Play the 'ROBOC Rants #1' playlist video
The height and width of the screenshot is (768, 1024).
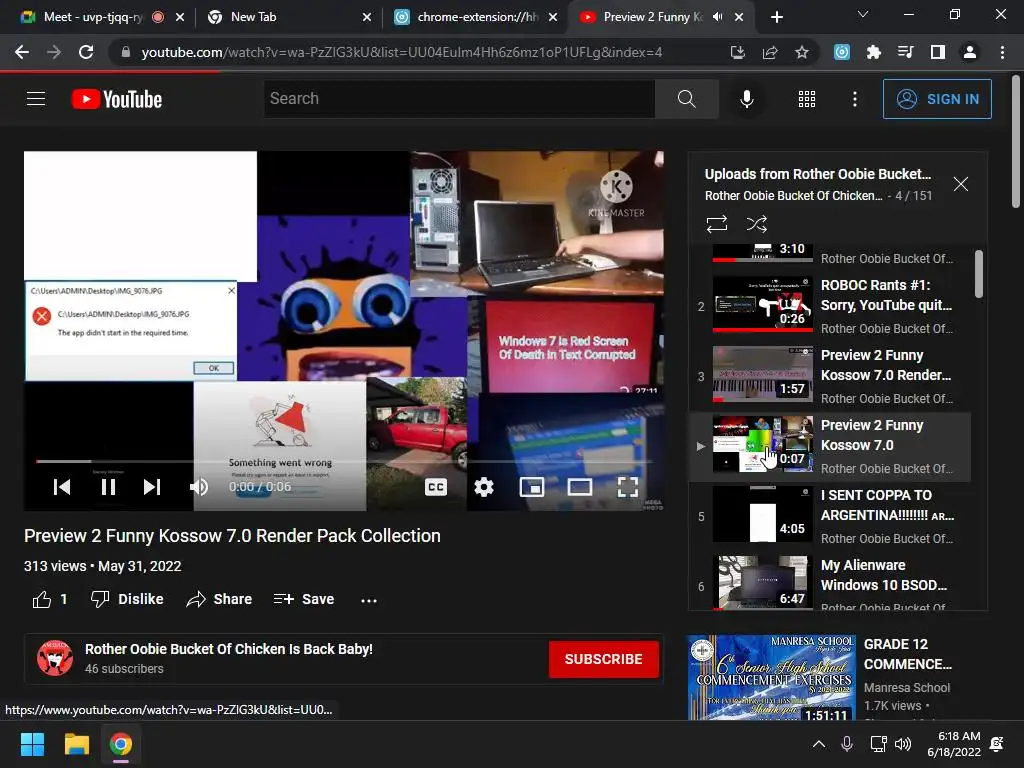pyautogui.click(x=831, y=306)
